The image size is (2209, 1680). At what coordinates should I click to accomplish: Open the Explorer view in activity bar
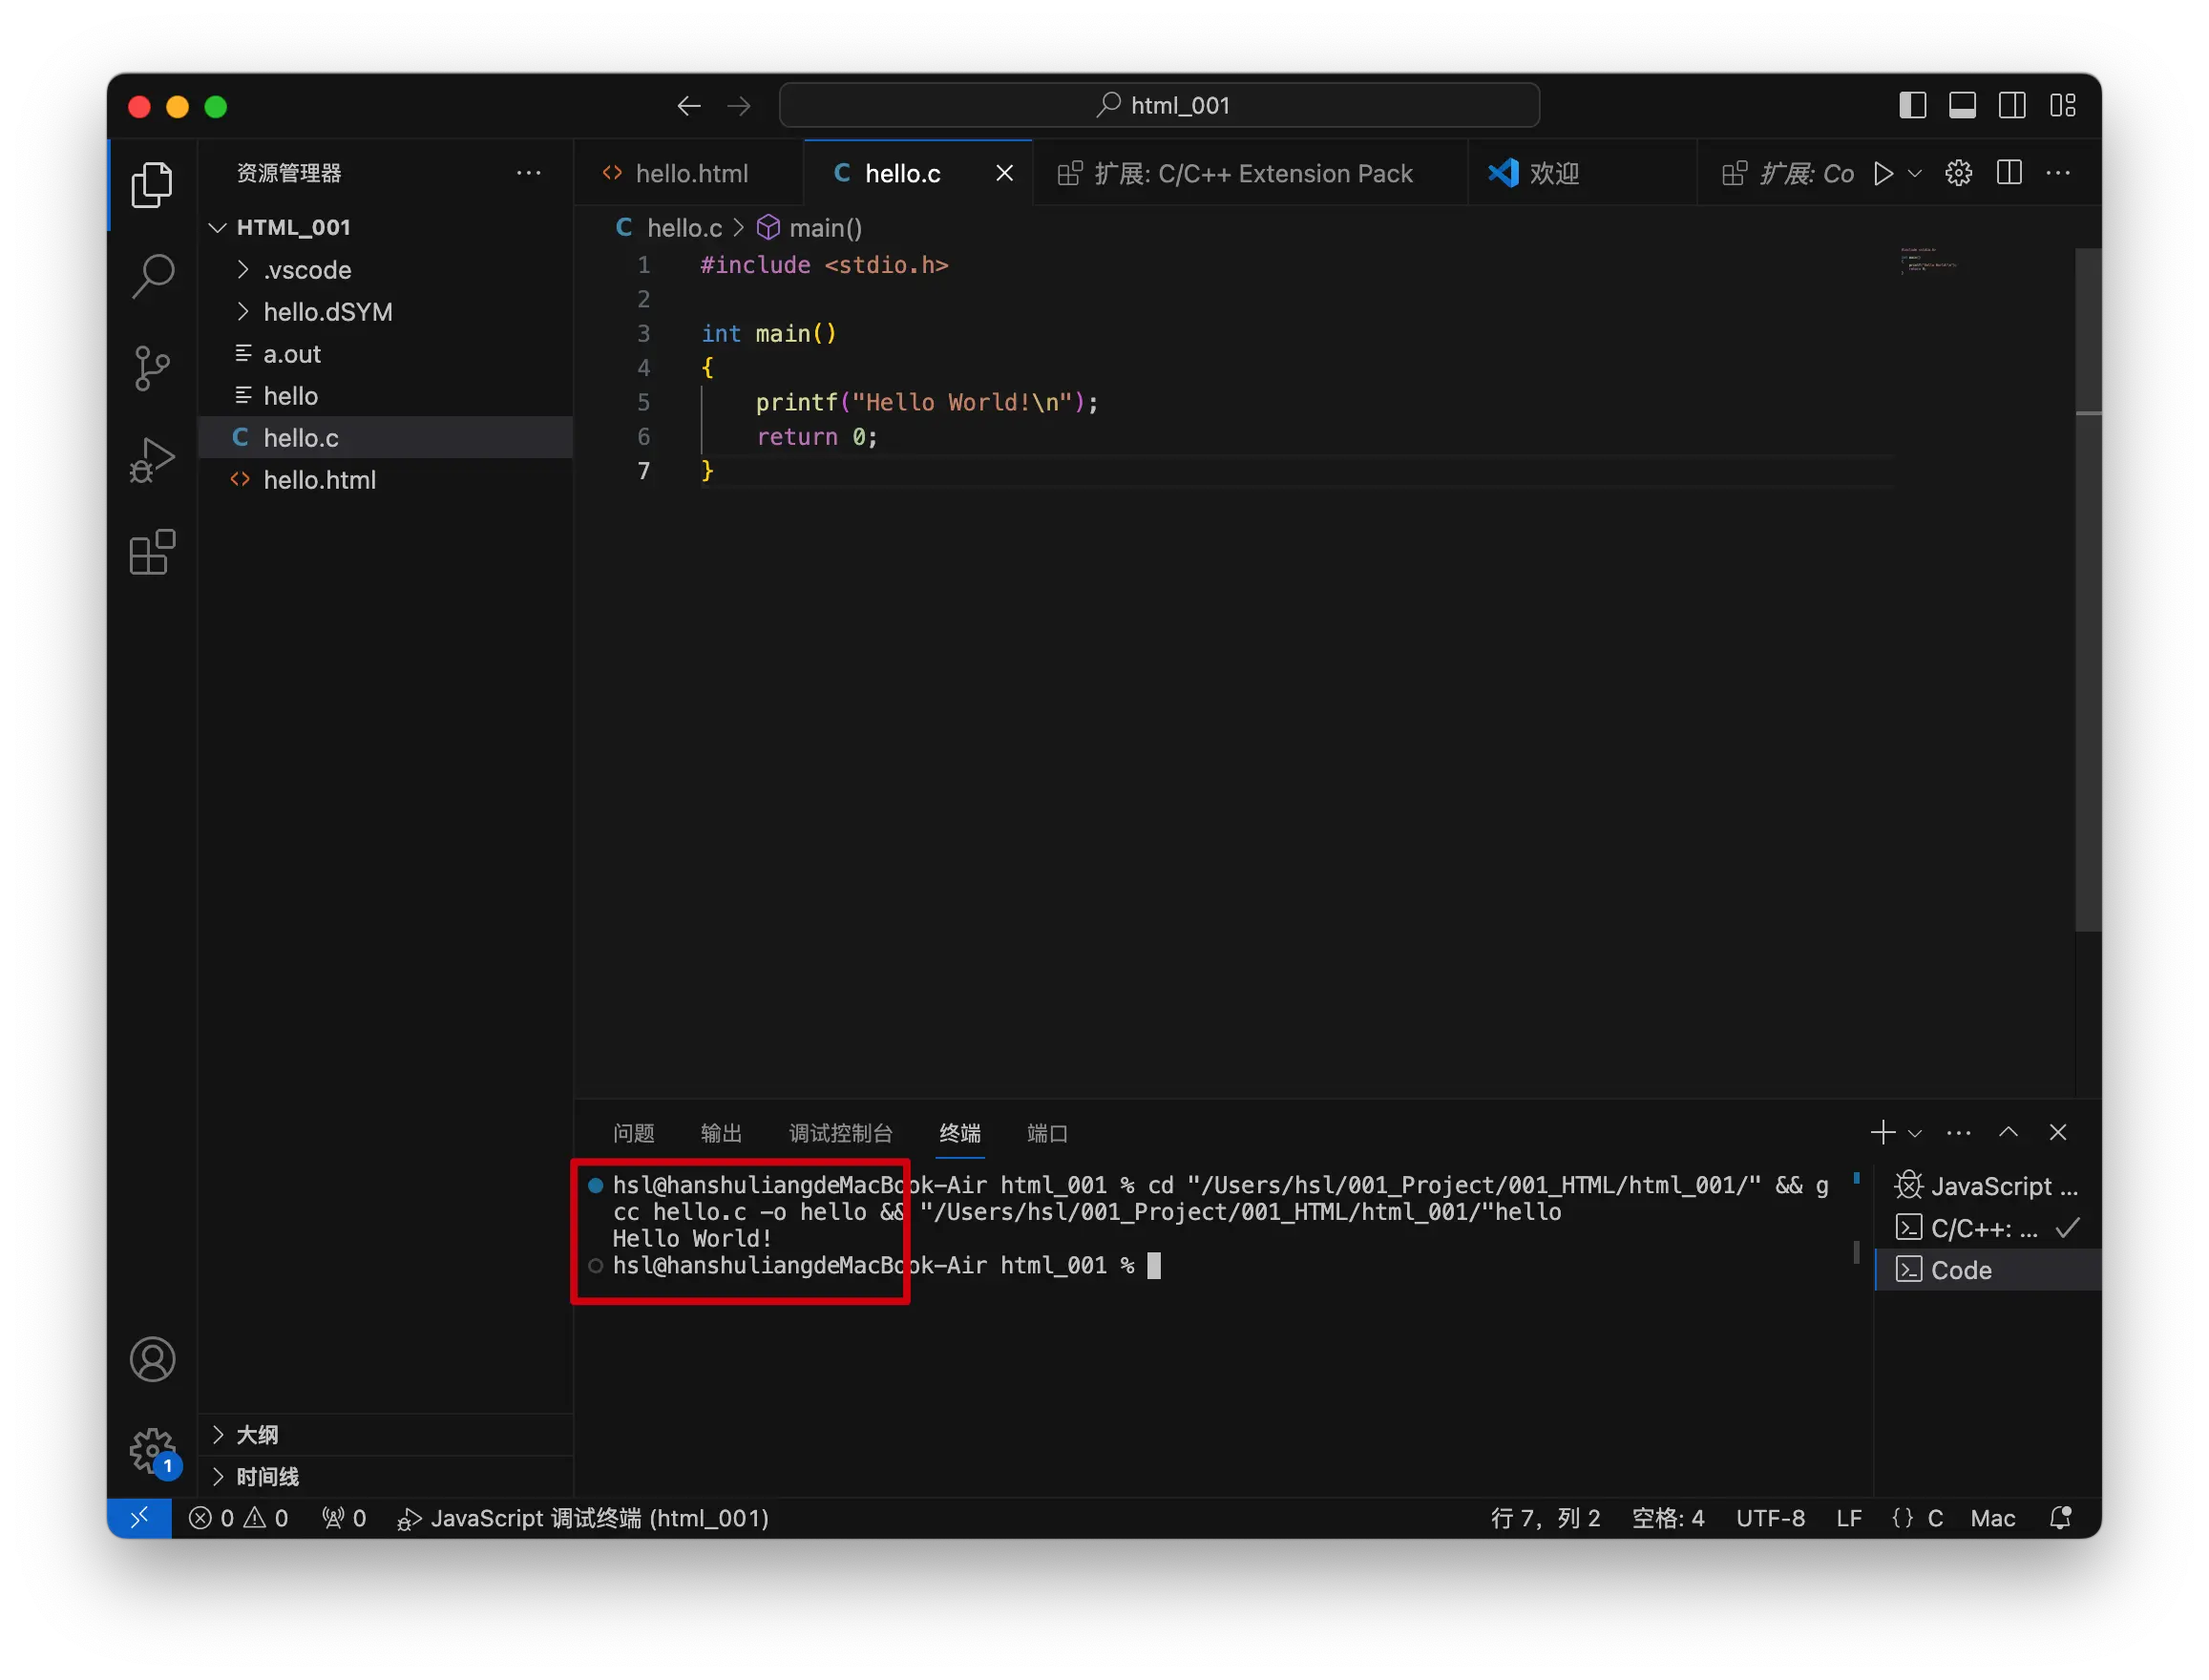(x=152, y=185)
